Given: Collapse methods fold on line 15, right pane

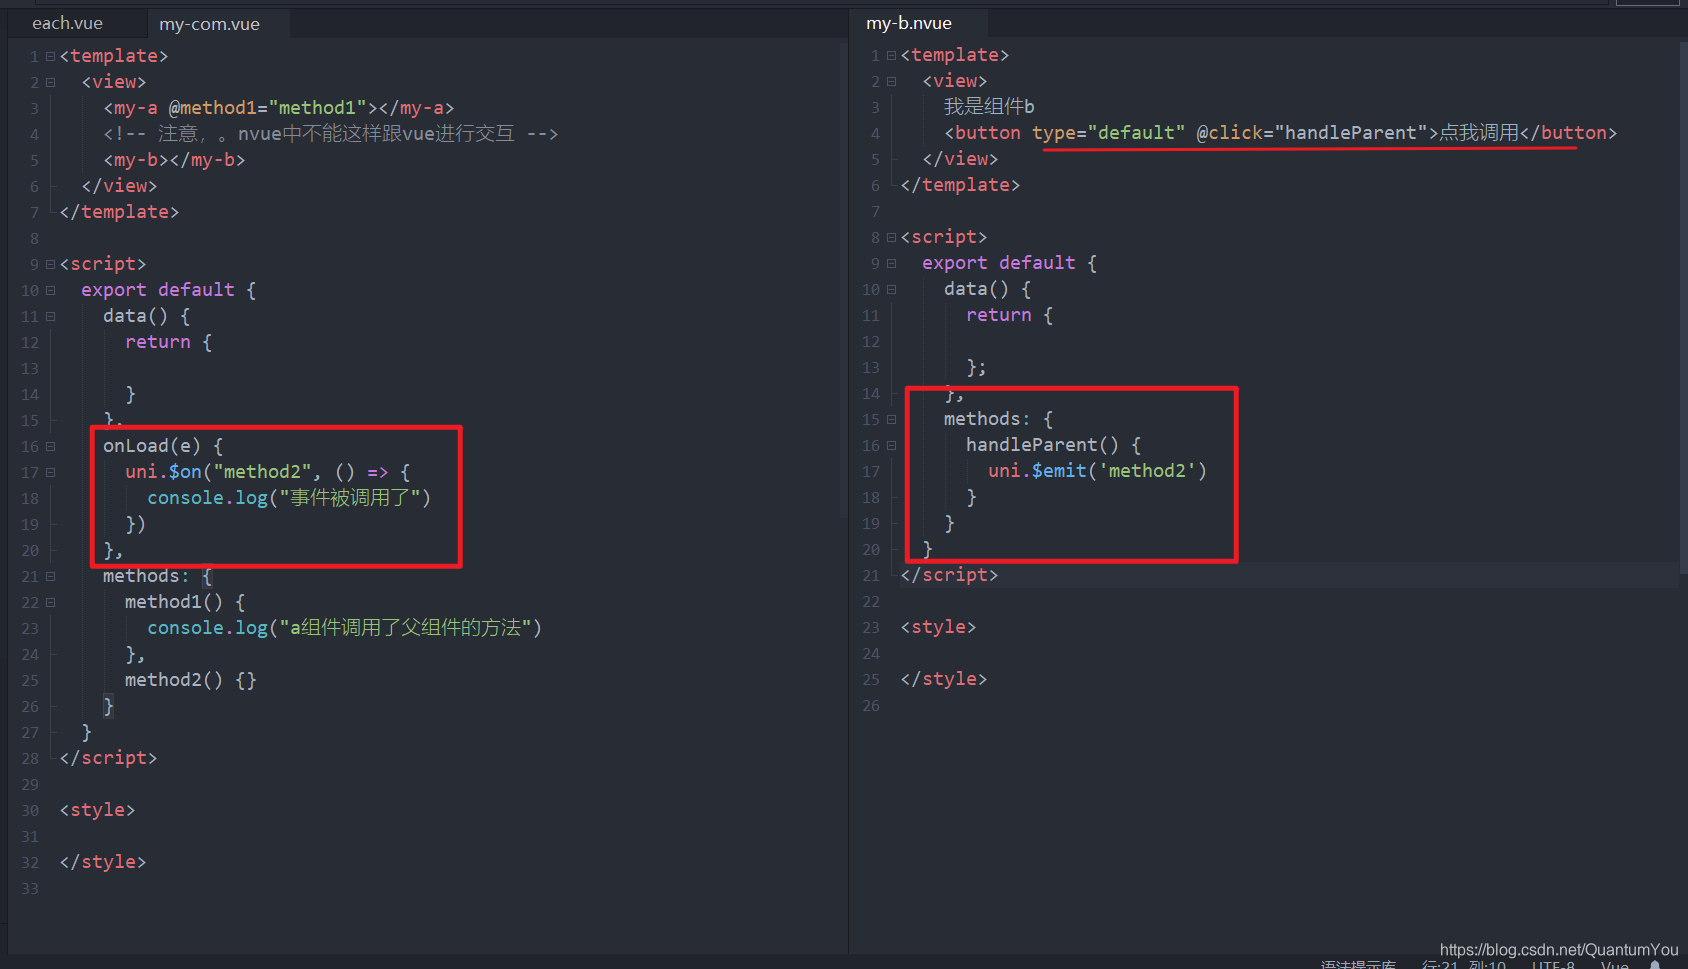Looking at the screenshot, I should 891,420.
